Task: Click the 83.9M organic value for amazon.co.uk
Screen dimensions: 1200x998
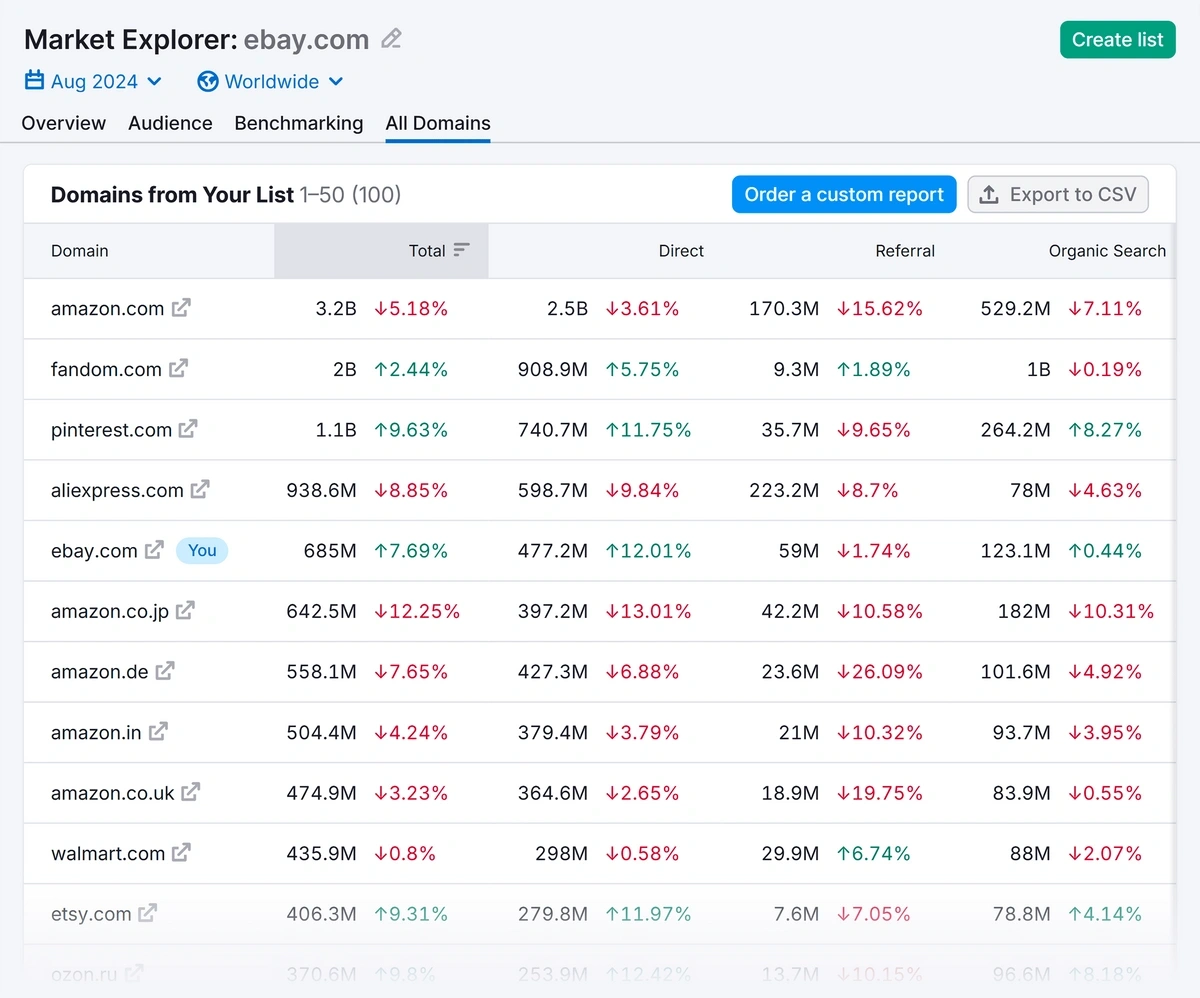Action: tap(1021, 793)
